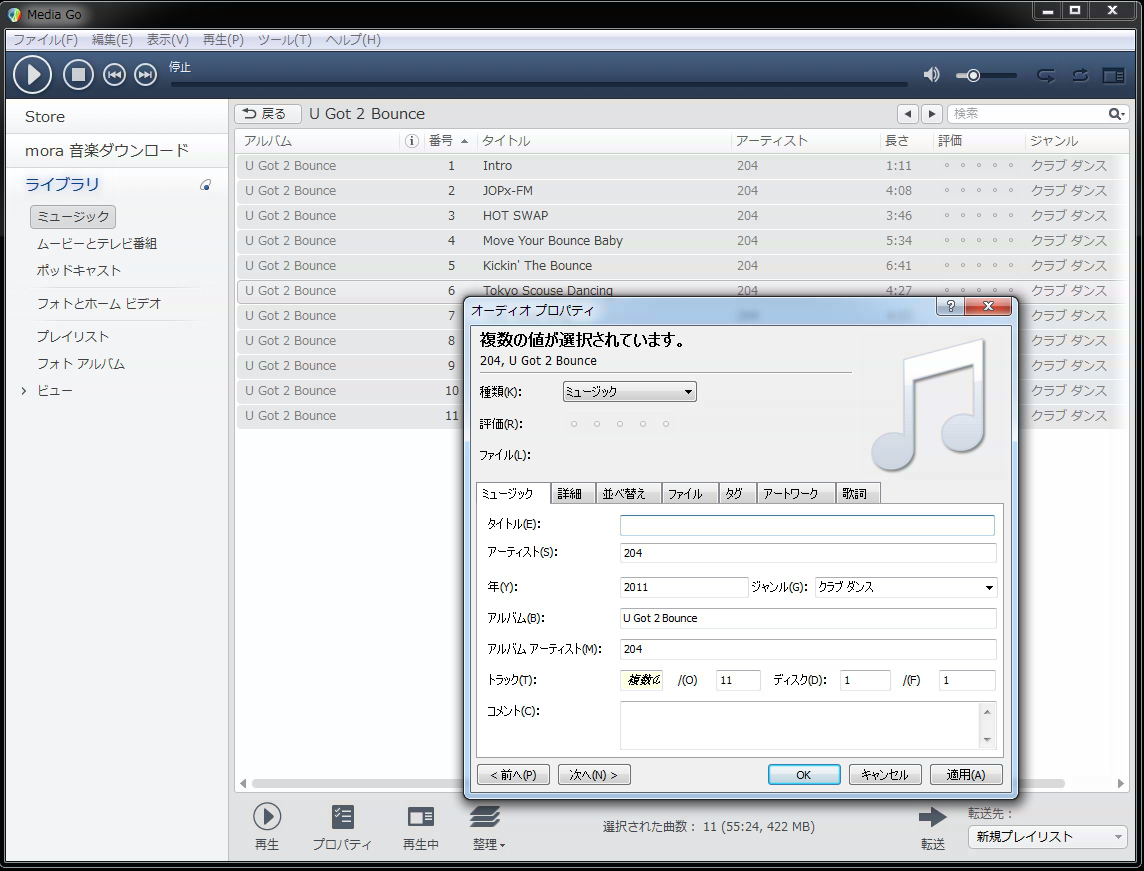The width and height of the screenshot is (1144, 871).
Task: Open dialog help question mark button
Action: (950, 306)
